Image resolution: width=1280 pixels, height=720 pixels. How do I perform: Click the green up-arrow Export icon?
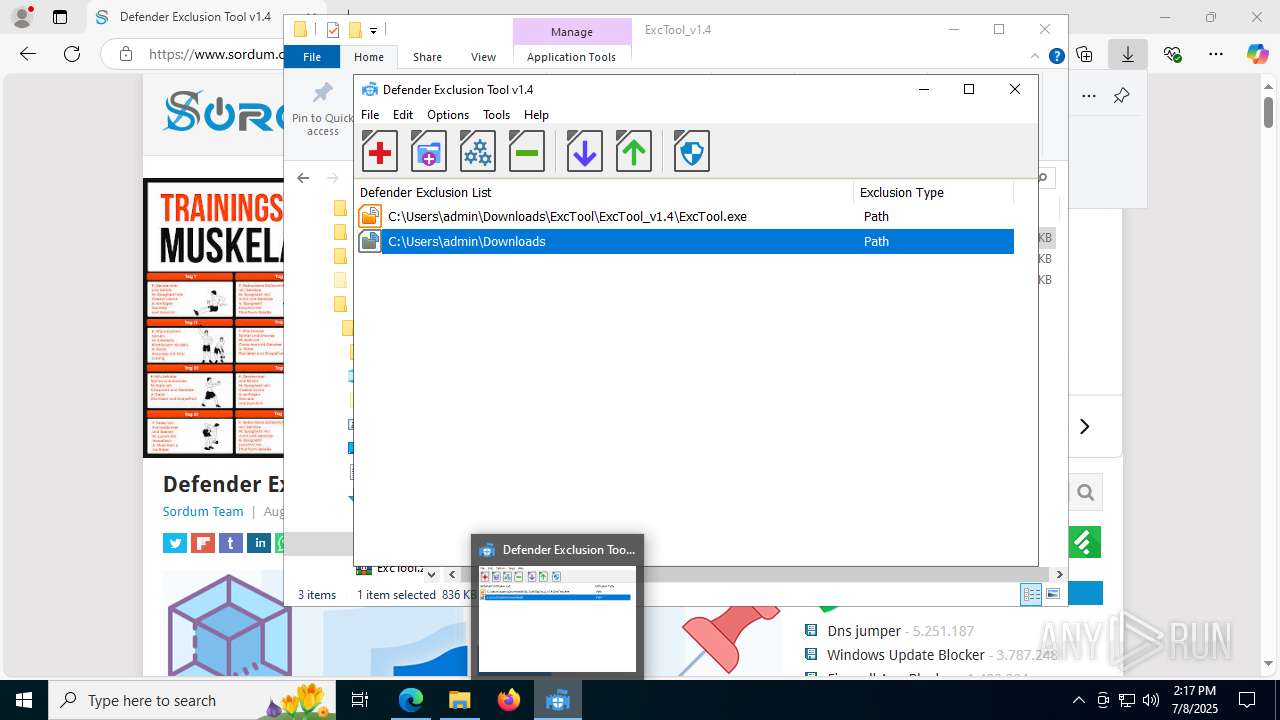click(633, 152)
